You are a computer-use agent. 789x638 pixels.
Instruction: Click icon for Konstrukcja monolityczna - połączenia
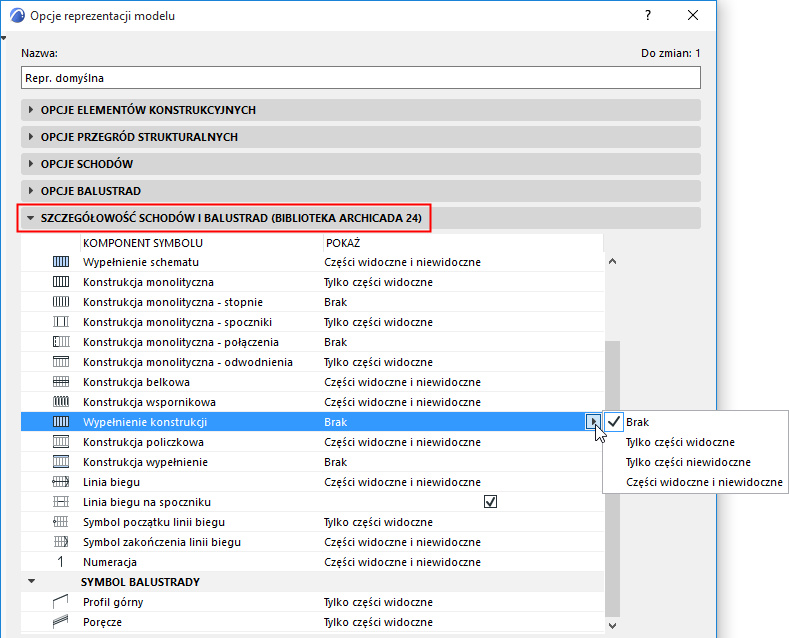tap(61, 342)
